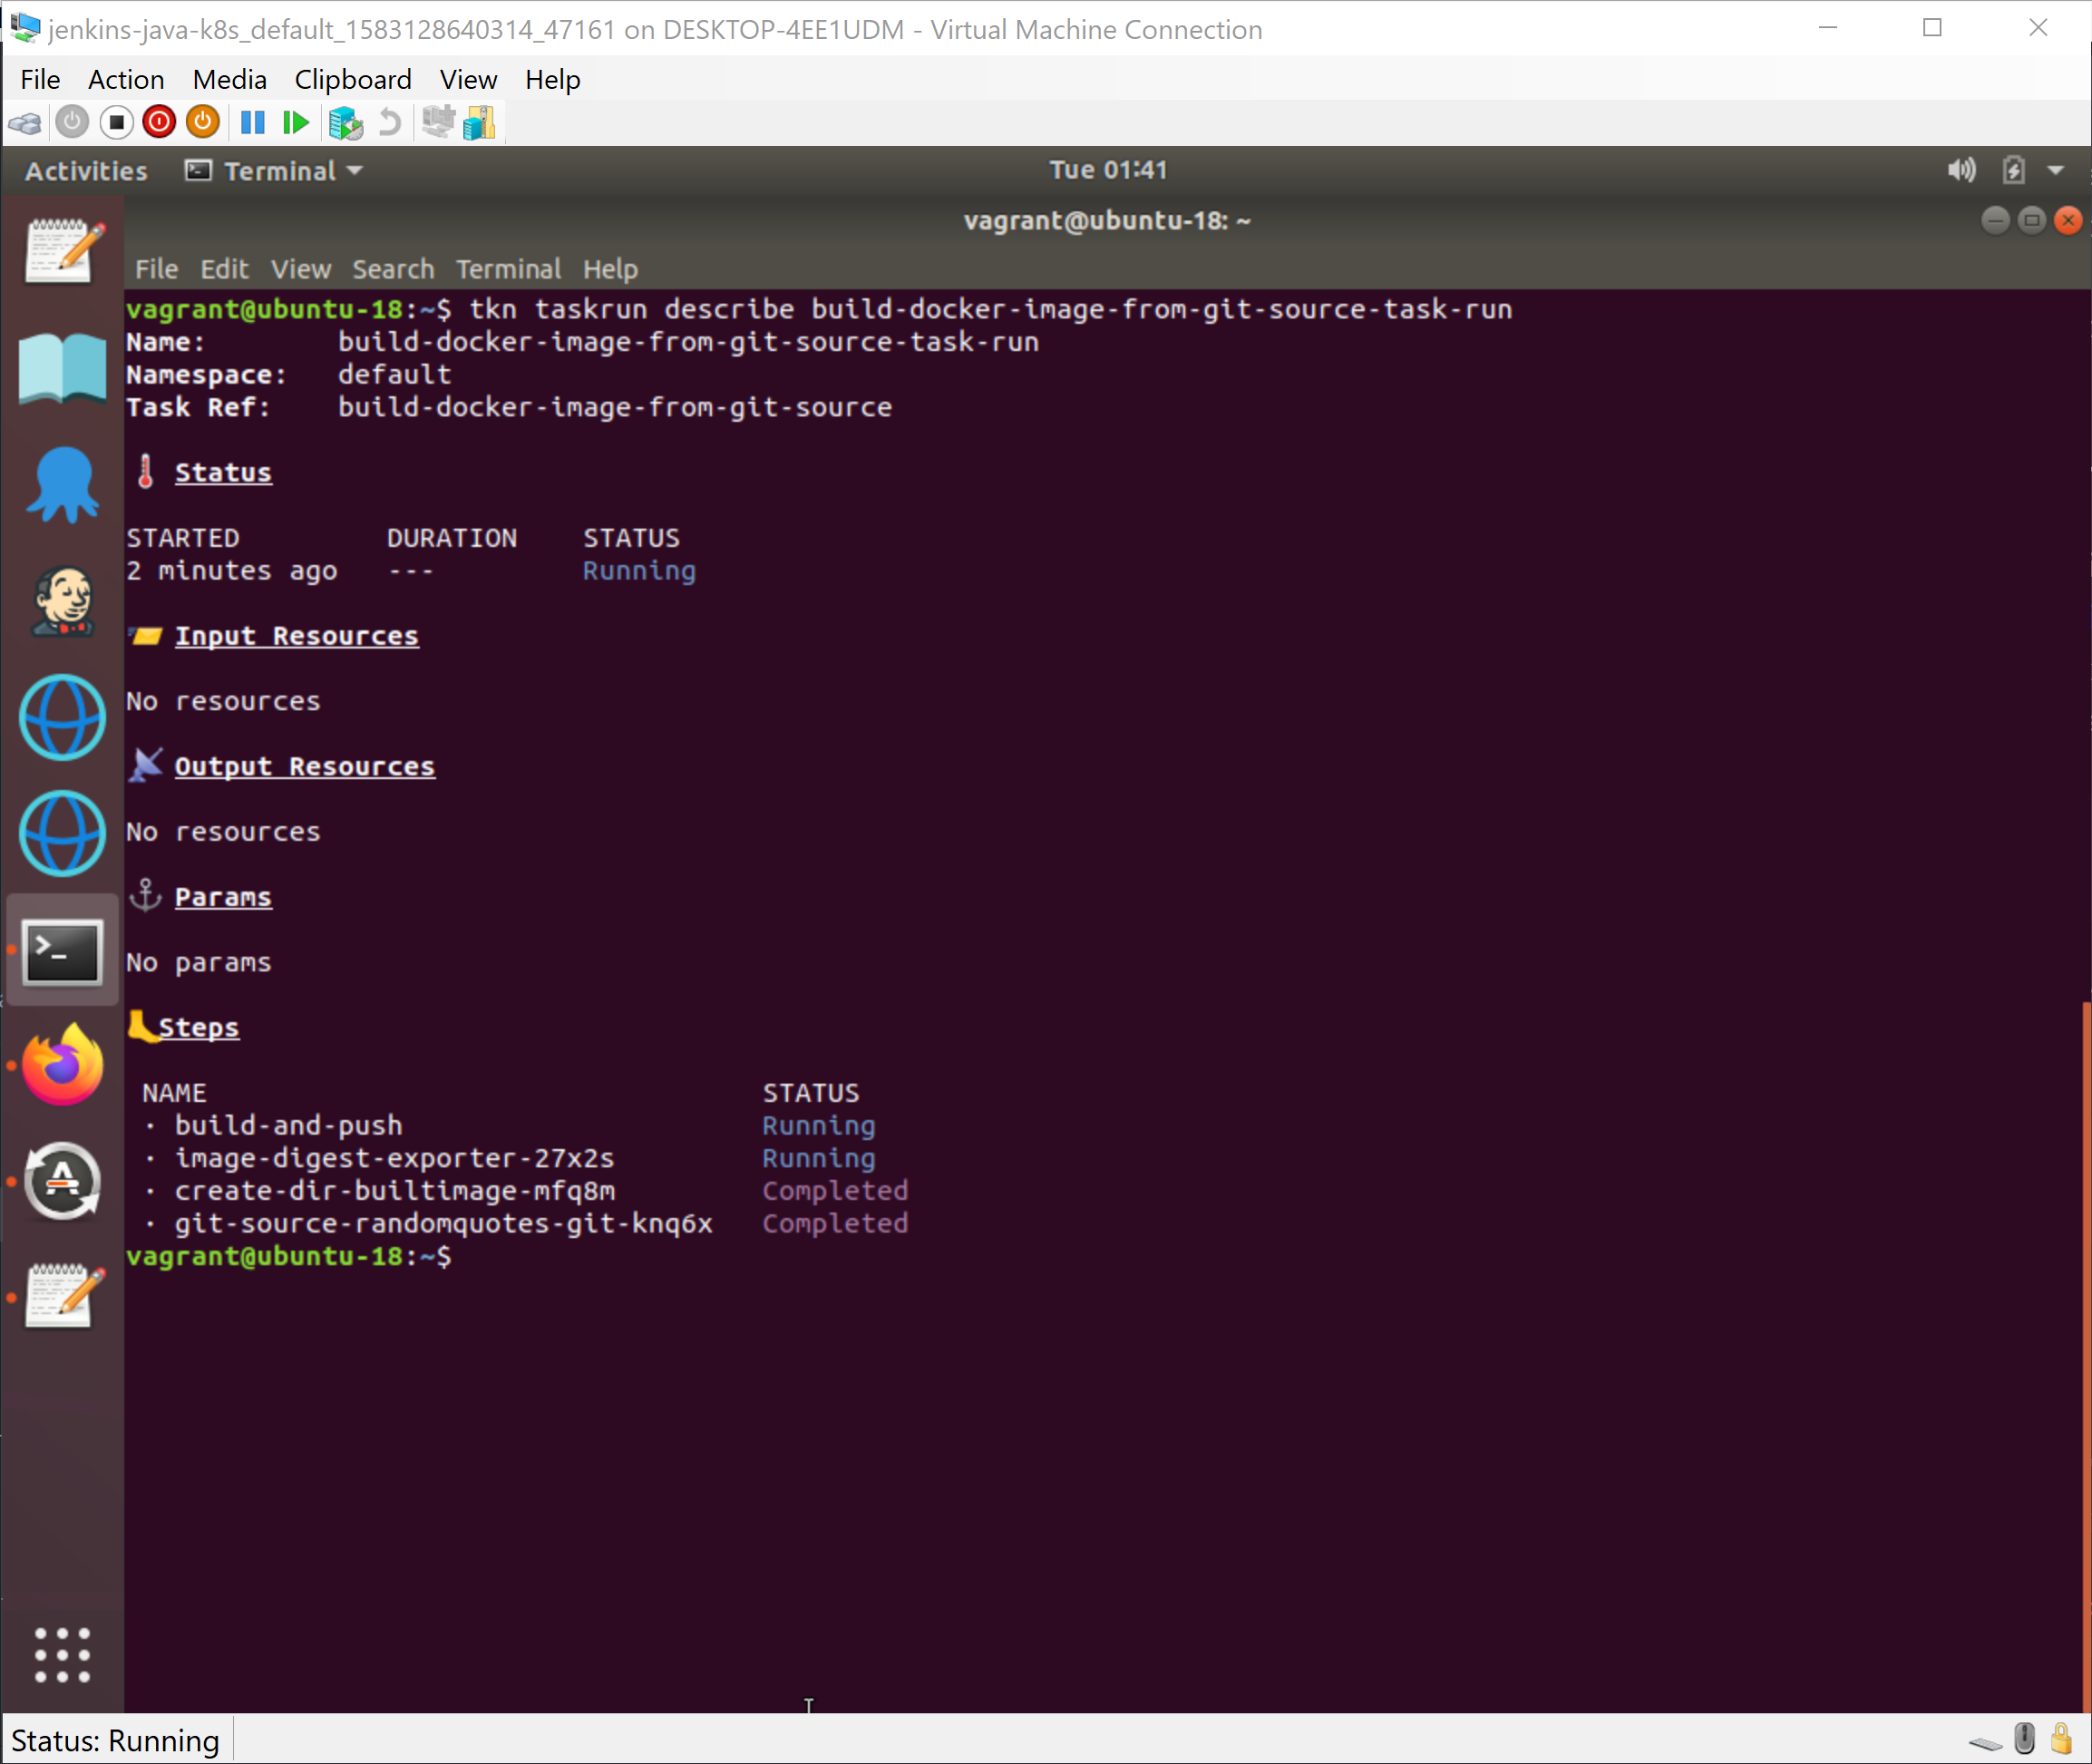Expand the system status menu arrow

[2055, 171]
